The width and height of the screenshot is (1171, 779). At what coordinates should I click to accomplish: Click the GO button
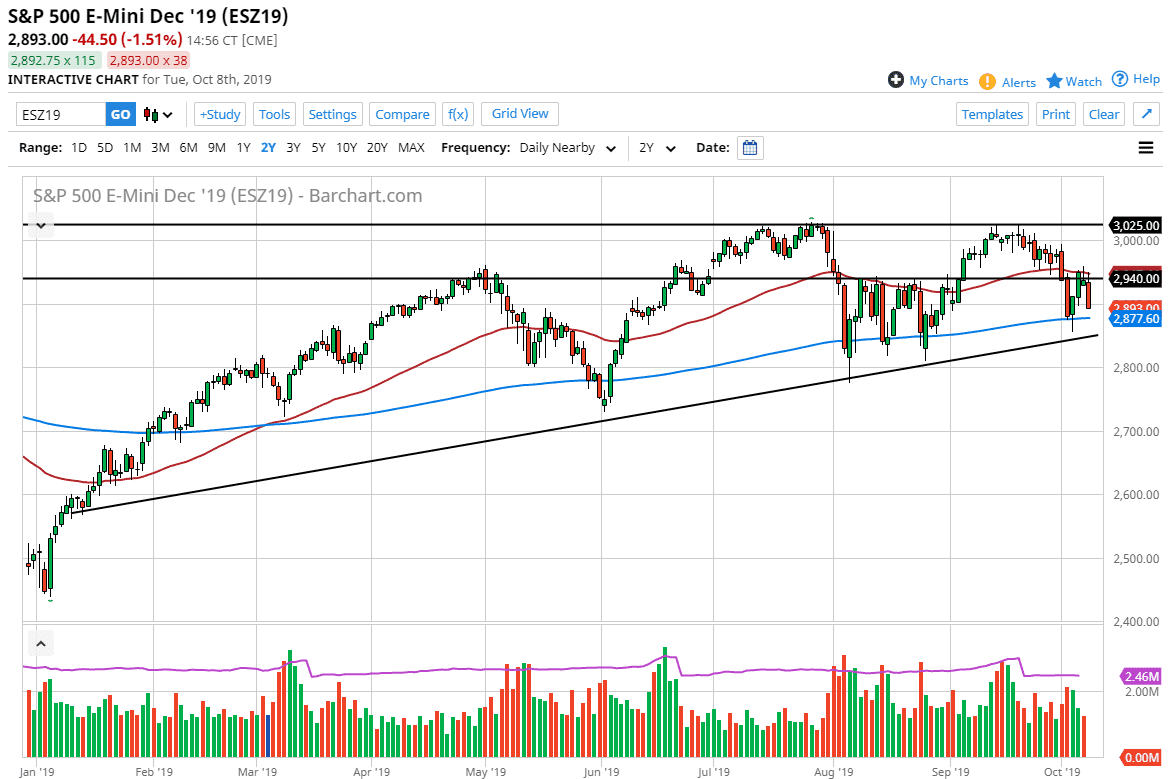coord(119,114)
